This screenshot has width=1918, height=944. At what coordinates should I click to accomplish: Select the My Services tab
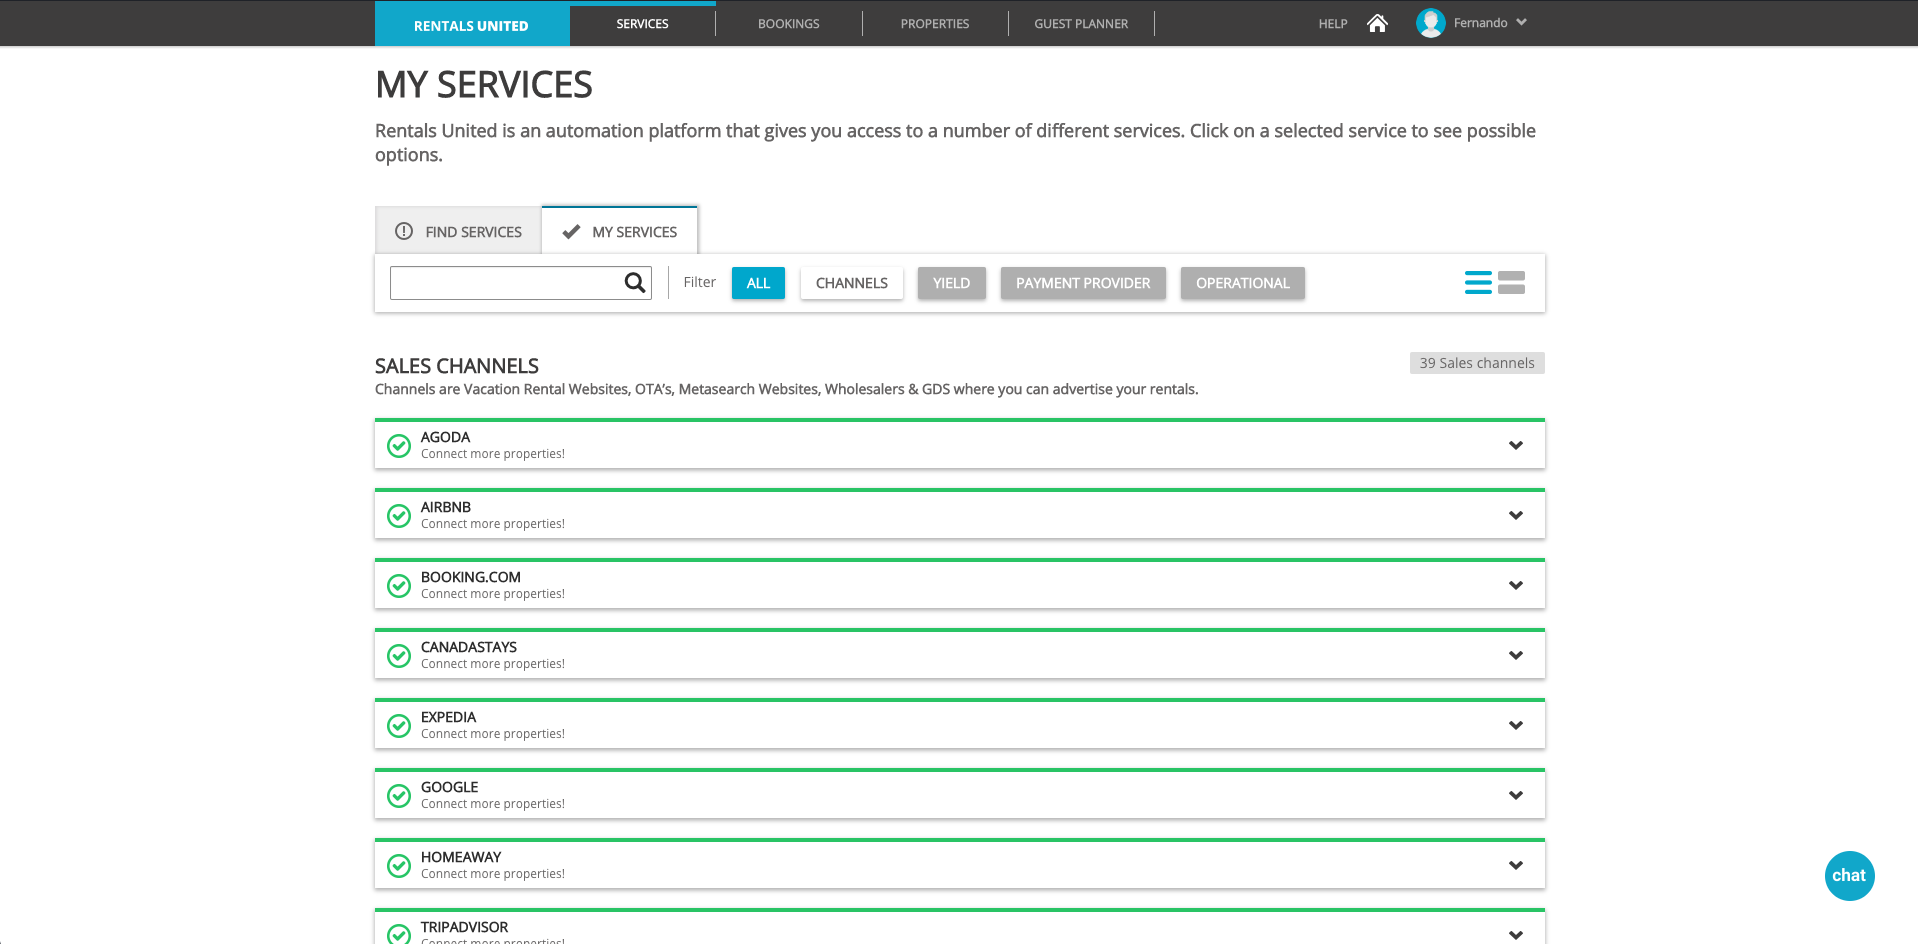[x=620, y=231]
